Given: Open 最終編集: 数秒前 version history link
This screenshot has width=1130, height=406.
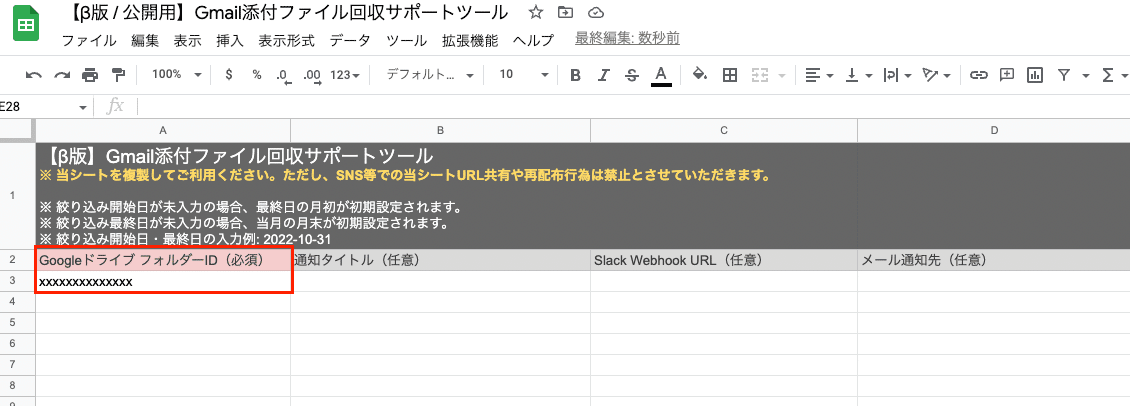Looking at the screenshot, I should point(627,39).
